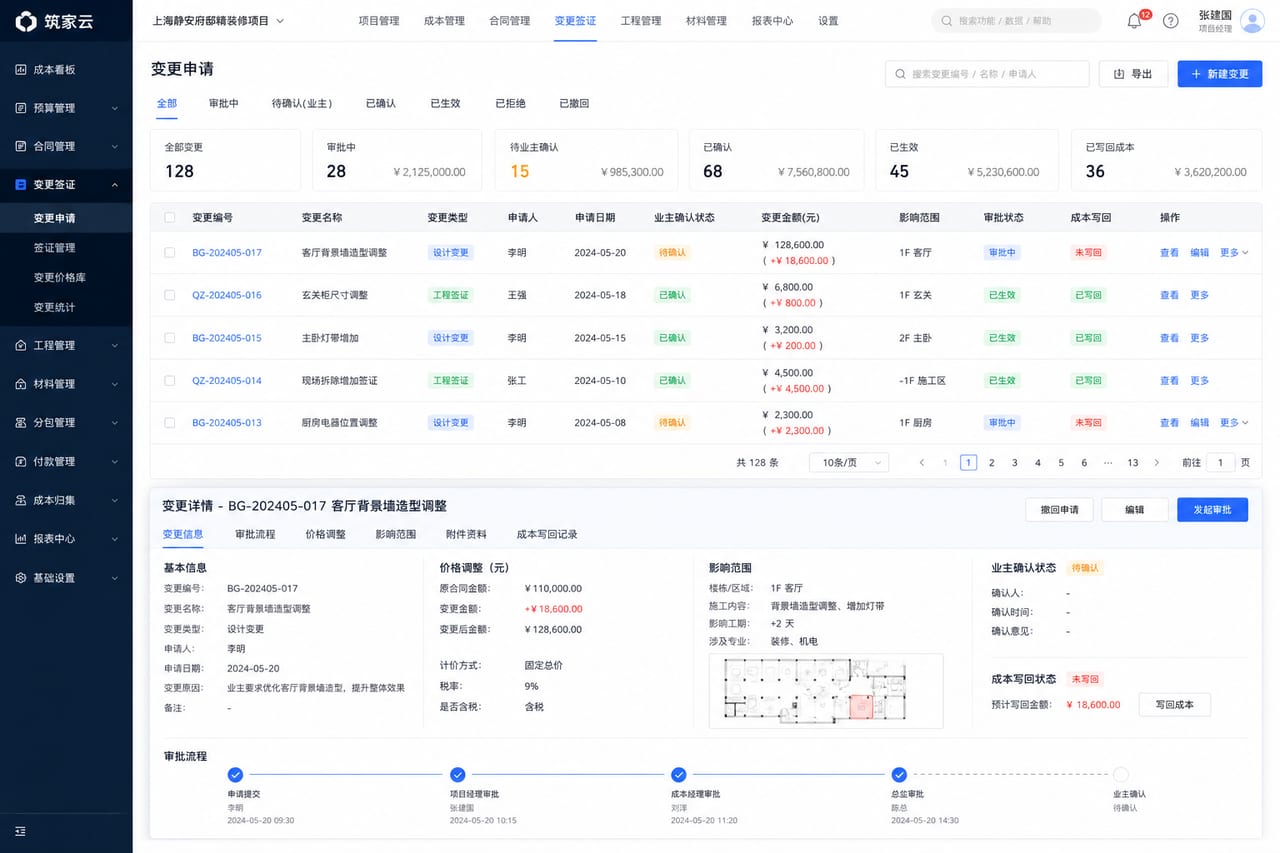Open the 价格调整 detail tab
Image resolution: width=1280 pixels, height=853 pixels.
coord(325,535)
